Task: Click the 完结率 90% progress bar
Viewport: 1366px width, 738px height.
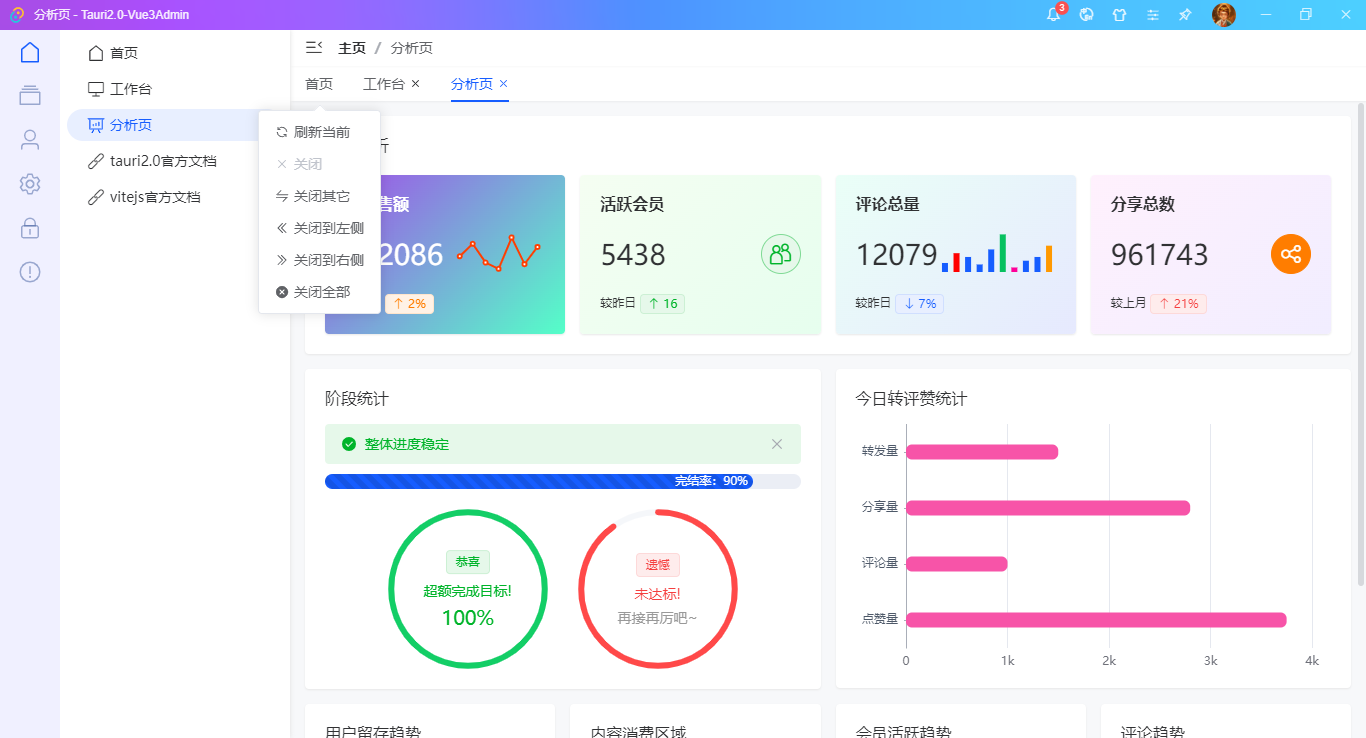Action: coord(560,480)
